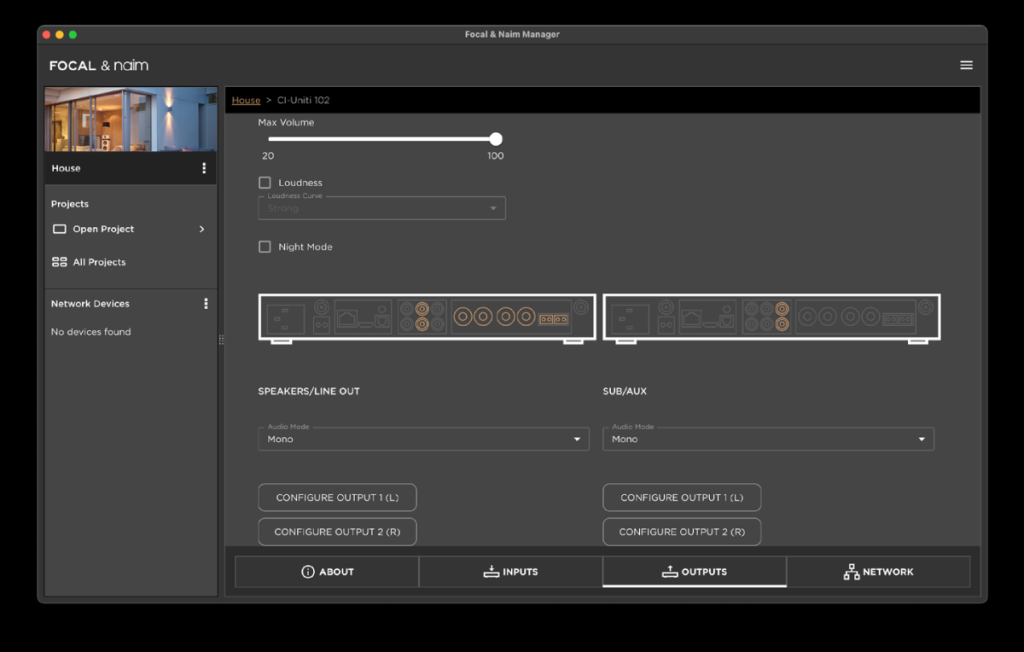Switch to the Network tab

[878, 572]
